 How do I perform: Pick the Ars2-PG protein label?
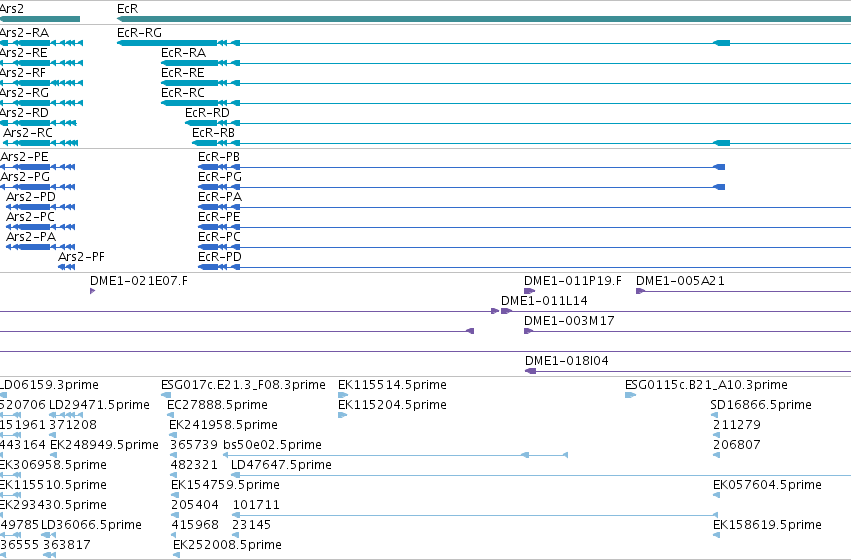tap(25, 177)
